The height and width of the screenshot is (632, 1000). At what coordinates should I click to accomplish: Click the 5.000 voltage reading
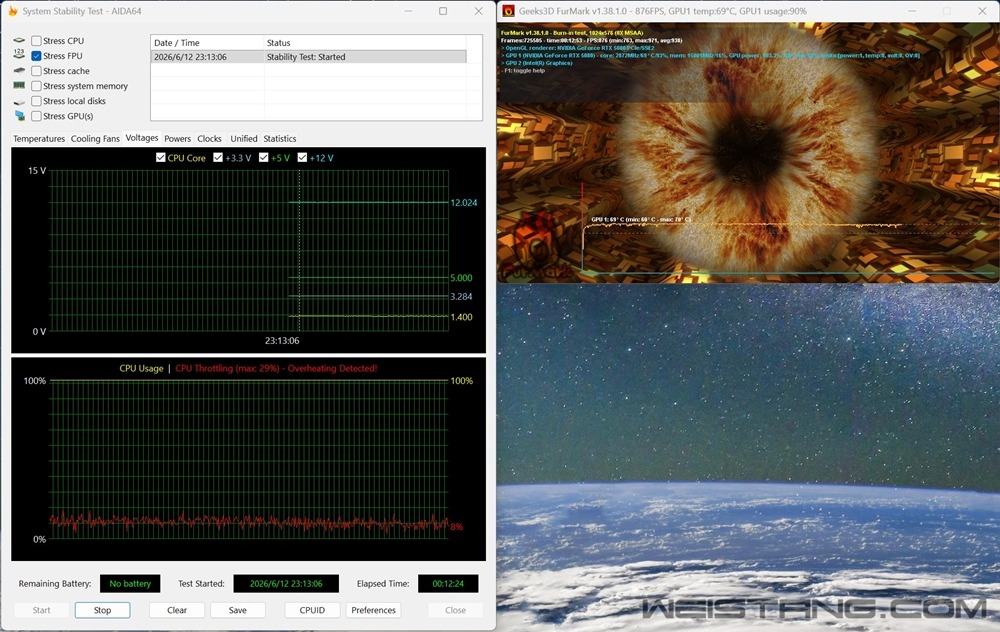click(x=461, y=278)
